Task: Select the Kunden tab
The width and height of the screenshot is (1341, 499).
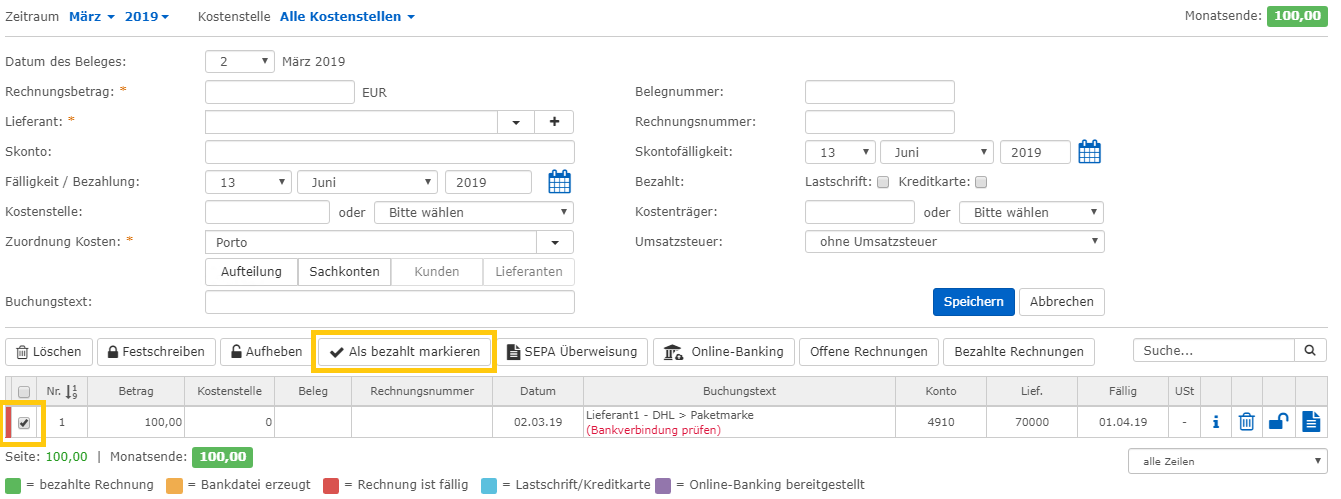Action: (437, 272)
